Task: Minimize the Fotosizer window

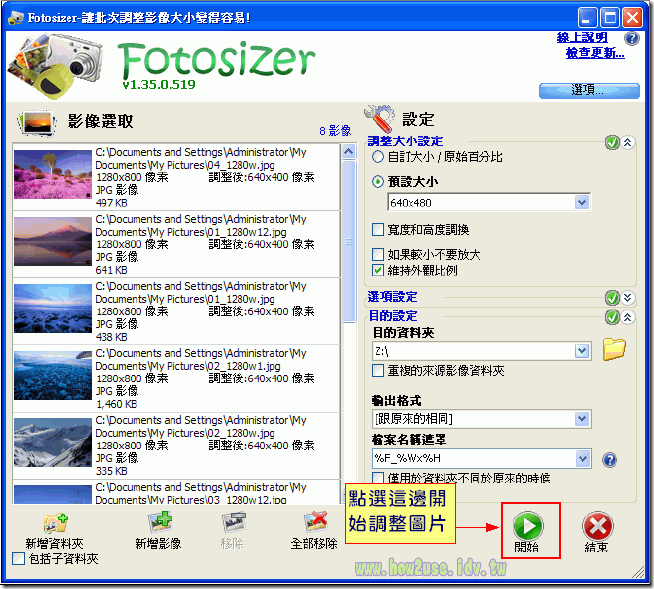Action: click(x=588, y=18)
